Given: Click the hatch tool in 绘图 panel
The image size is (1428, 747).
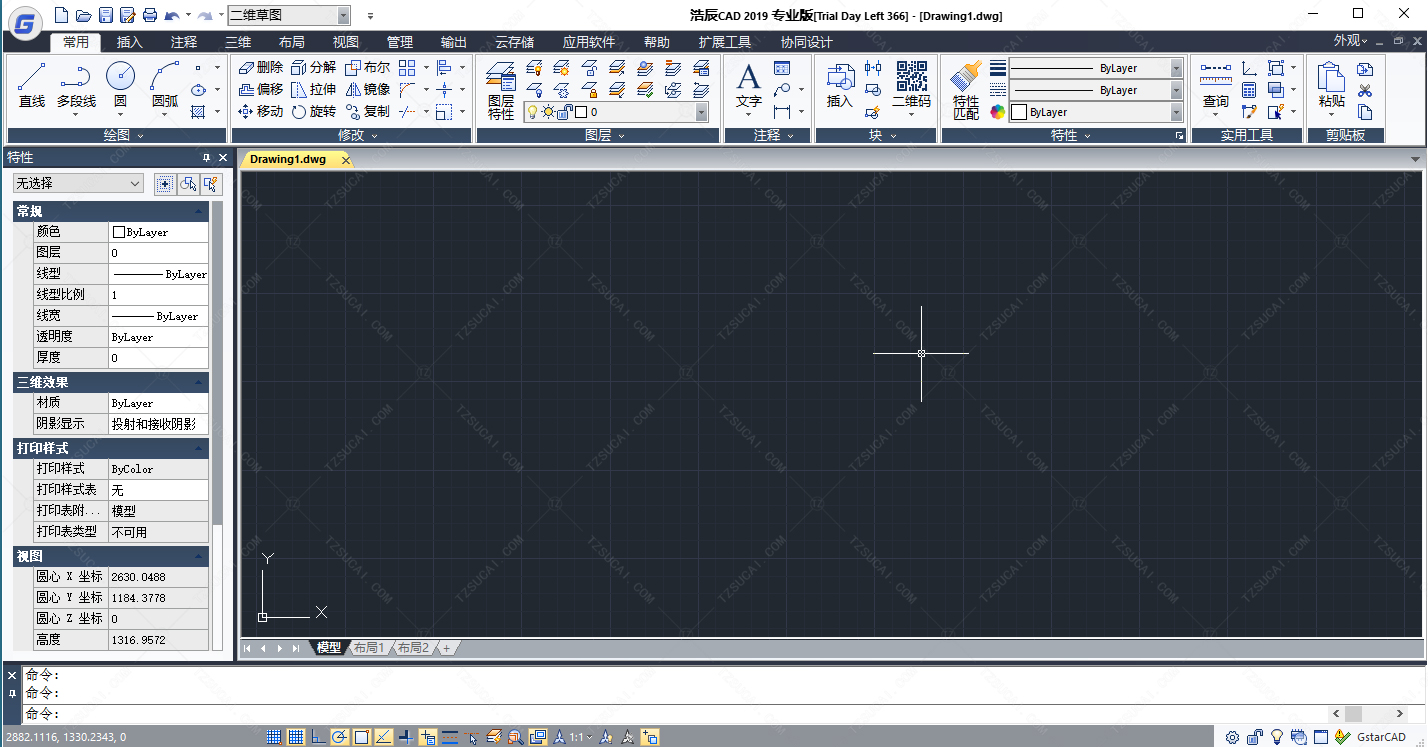Looking at the screenshot, I should tap(198, 111).
